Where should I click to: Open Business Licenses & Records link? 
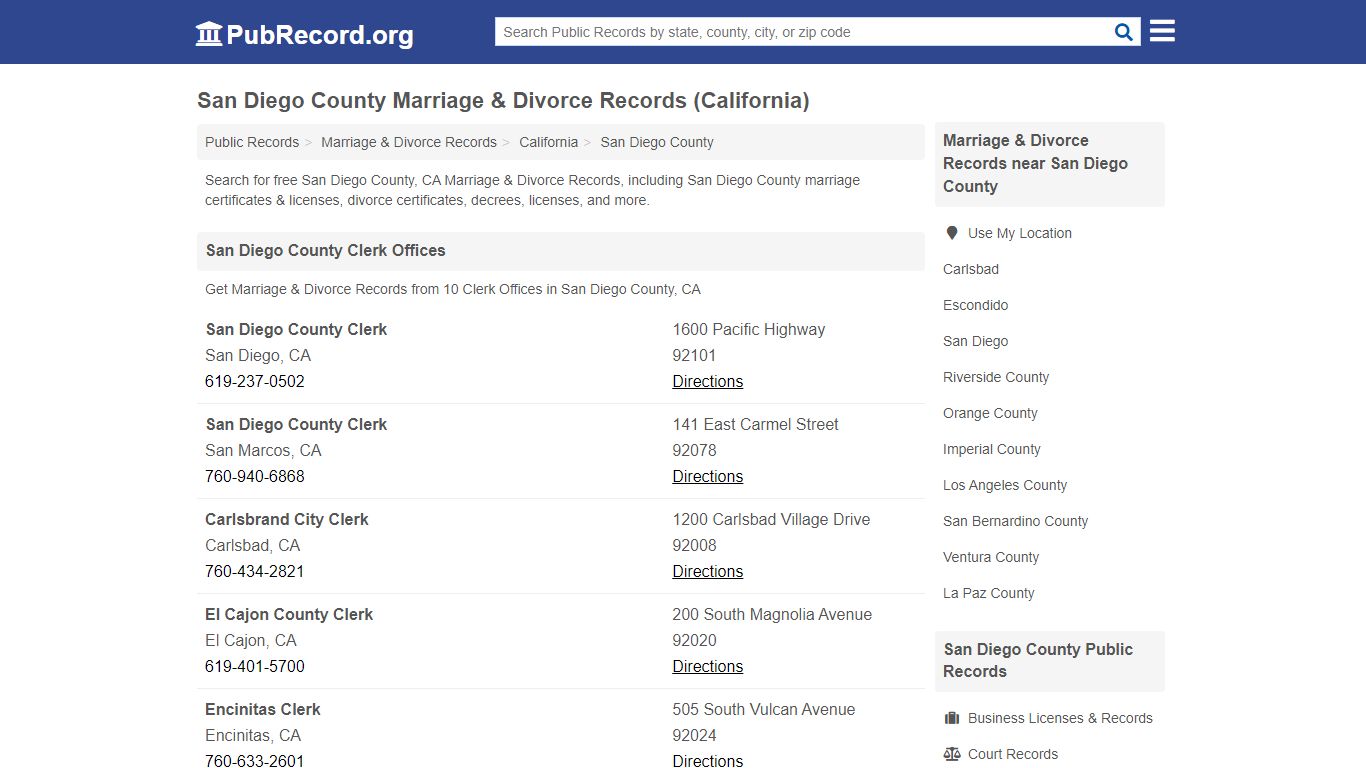pyautogui.click(x=1060, y=718)
